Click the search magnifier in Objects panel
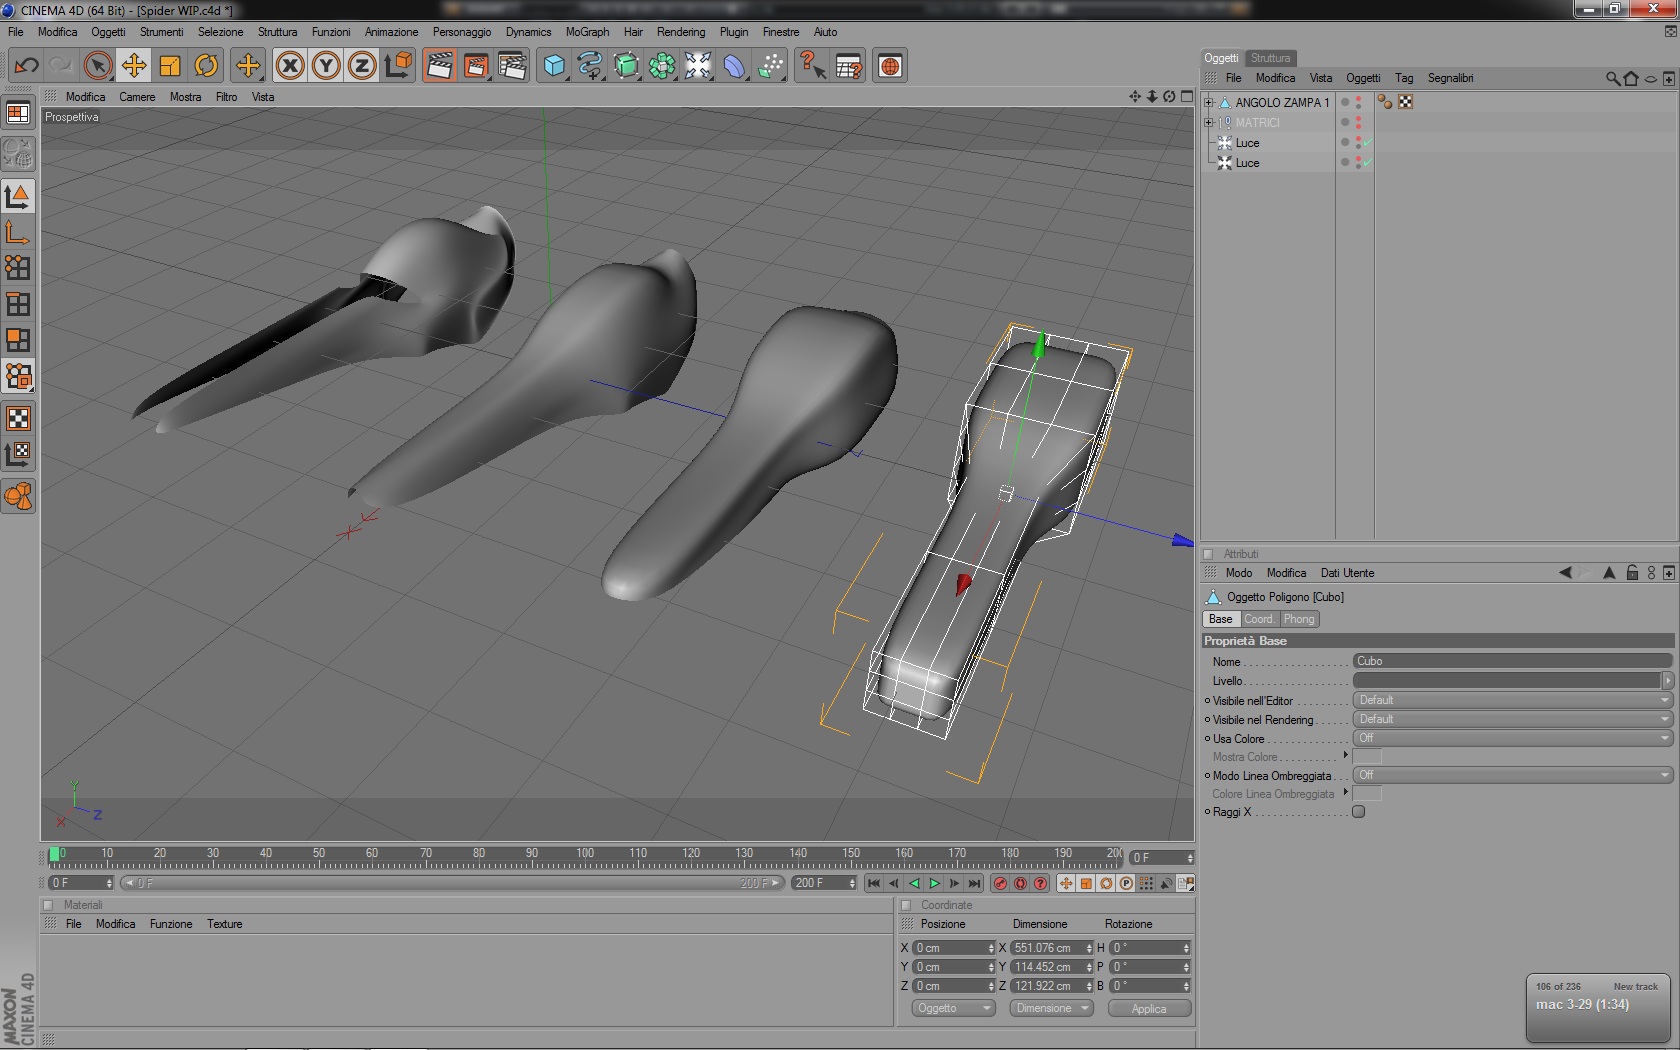Image resolution: width=1680 pixels, height=1050 pixels. click(x=1612, y=78)
